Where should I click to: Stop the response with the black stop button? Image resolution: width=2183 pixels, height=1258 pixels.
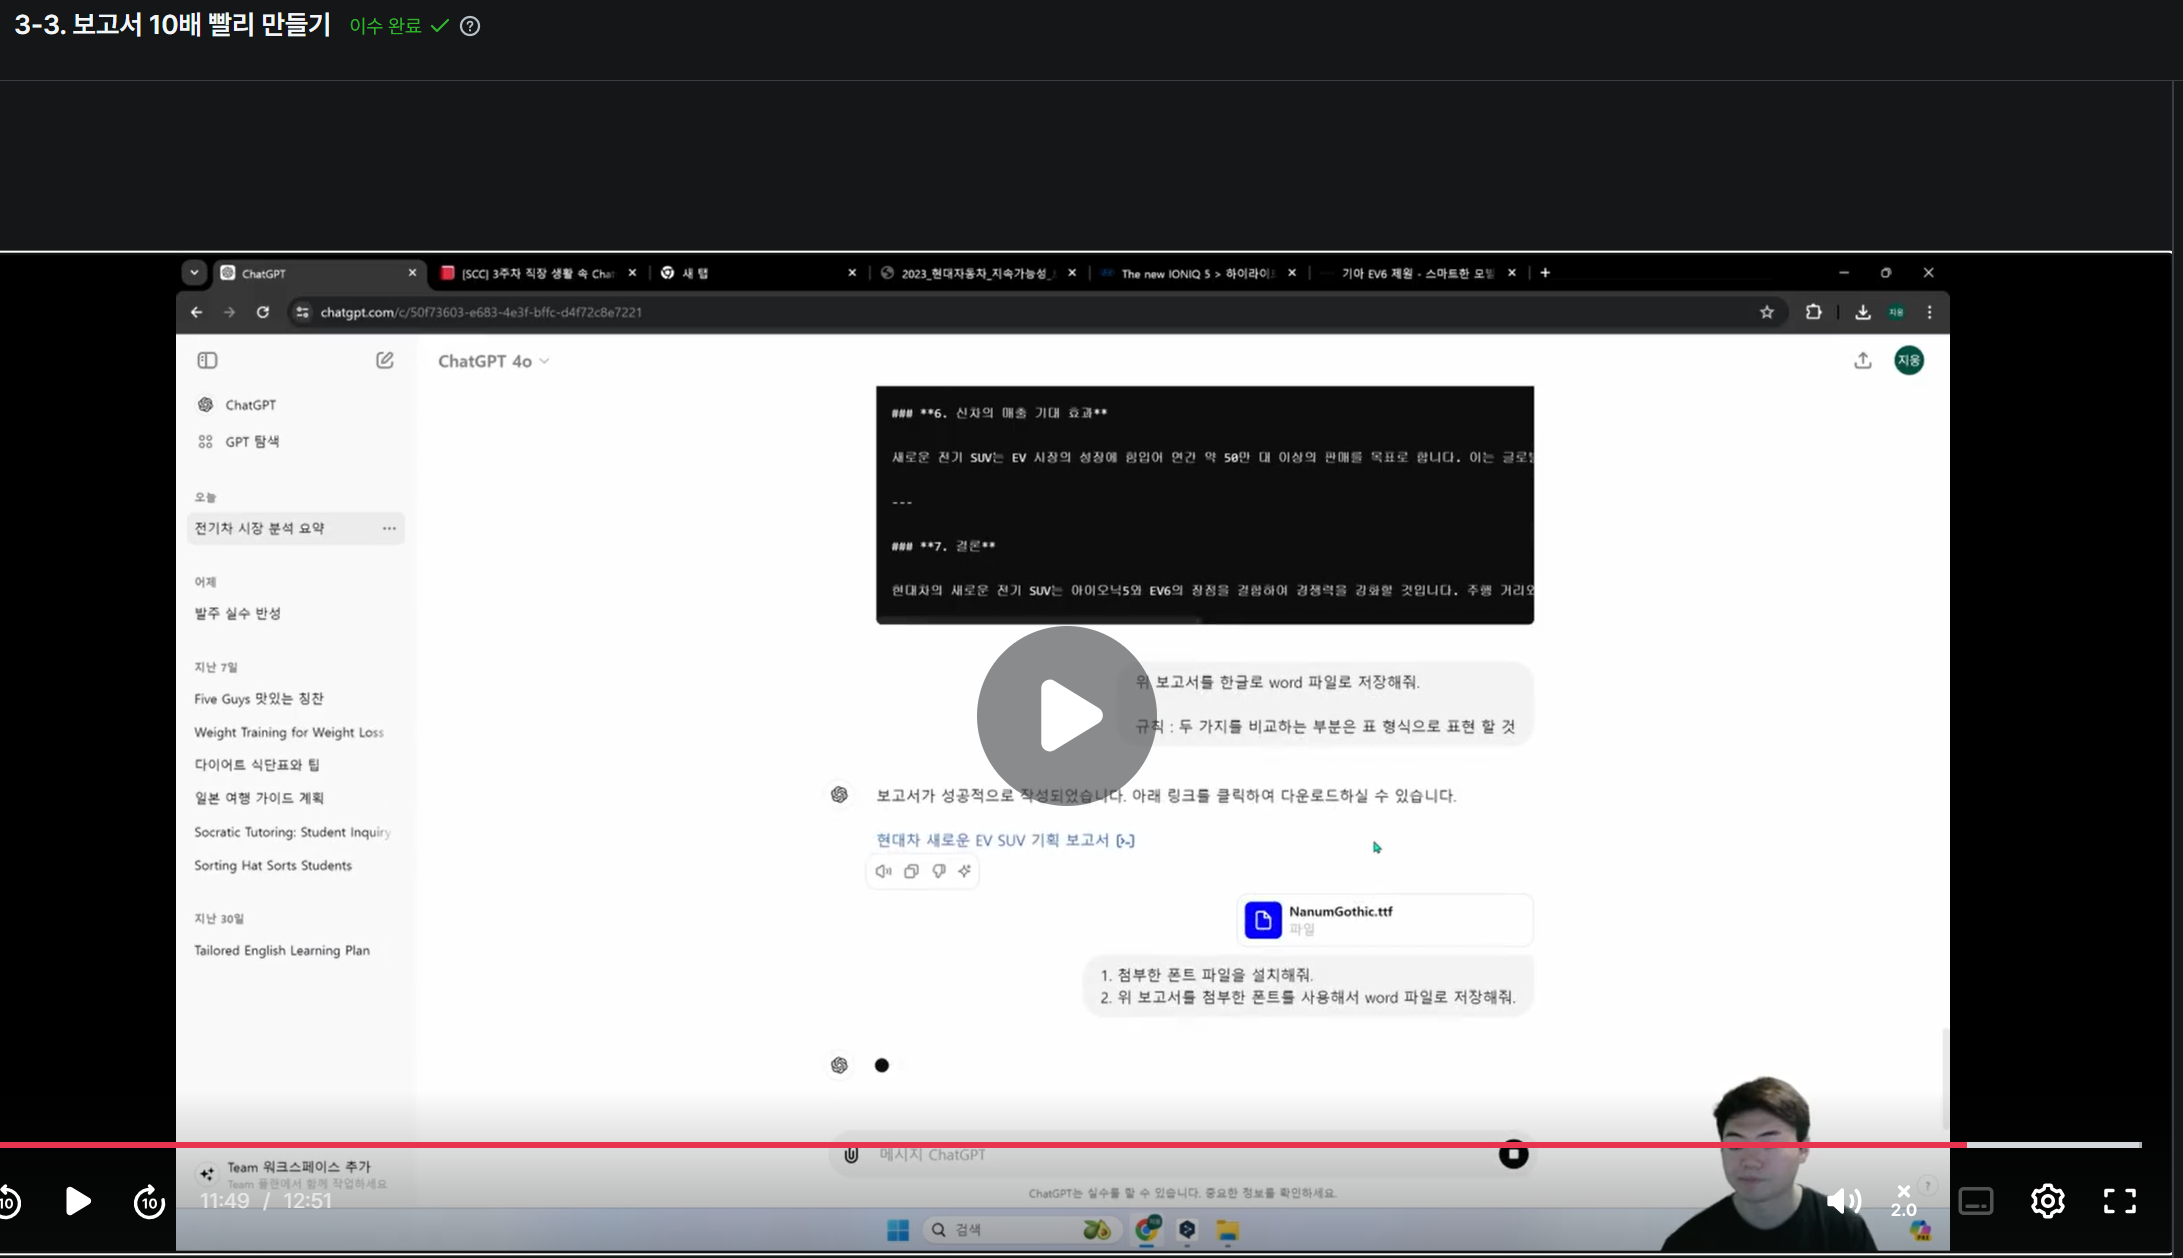coord(1514,1154)
